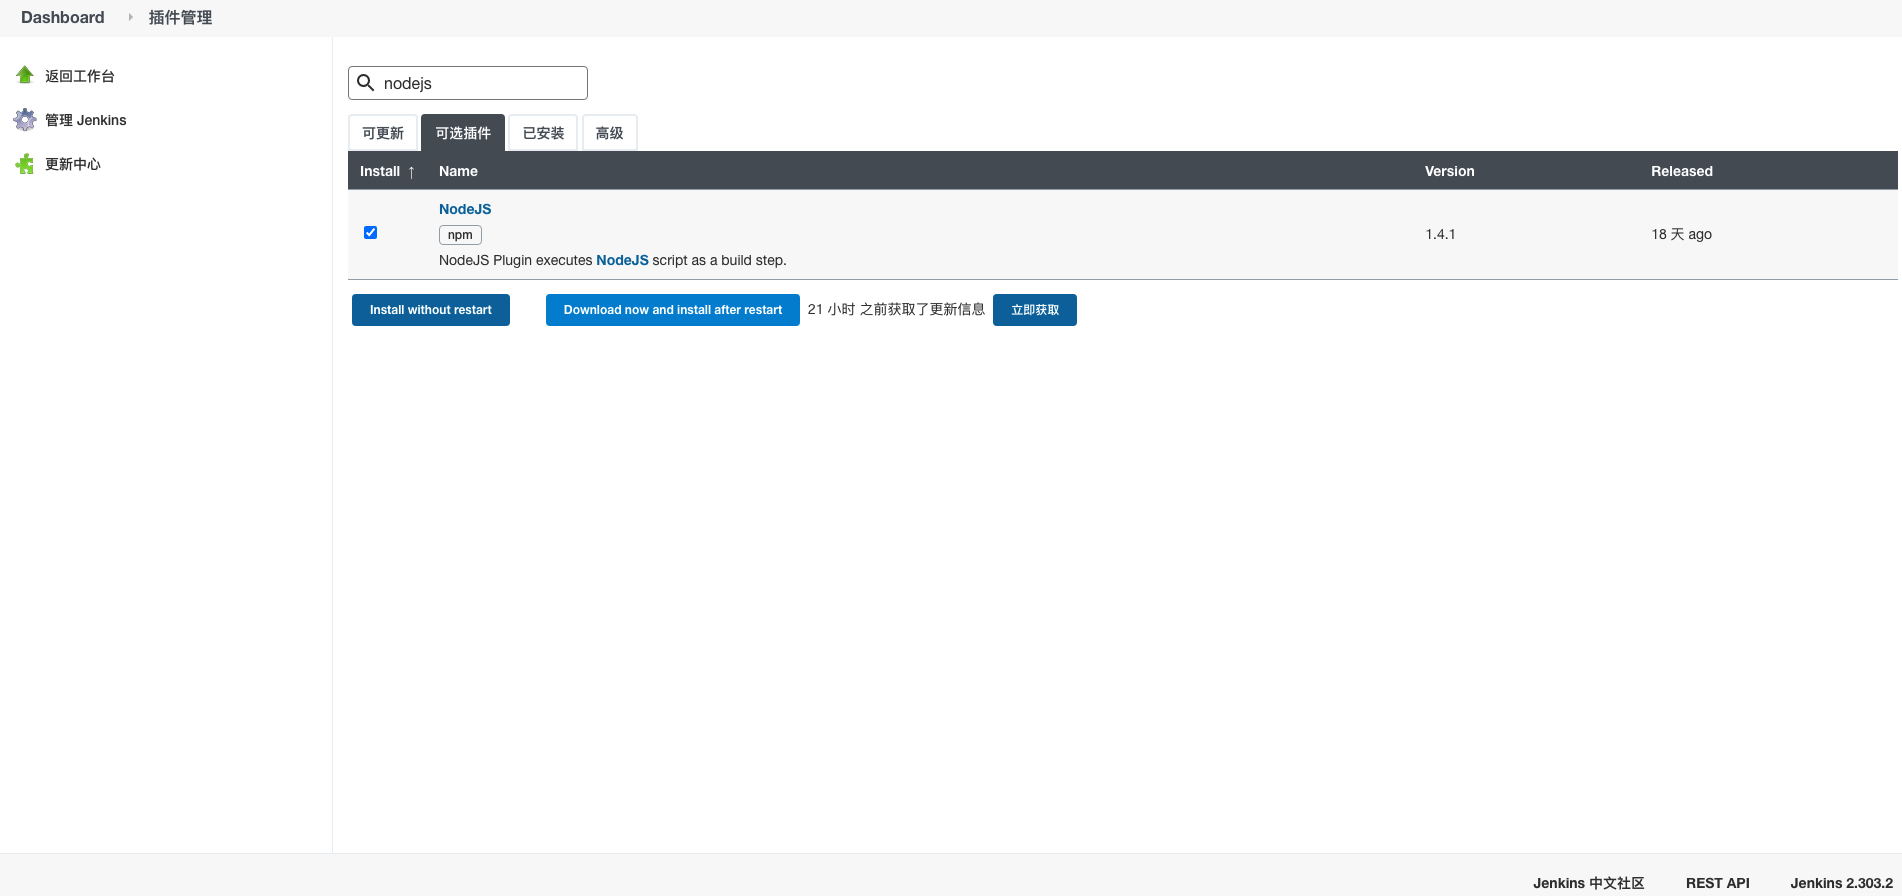Sort by the Install column header
Screen dimensions: 1902x896
(x=387, y=171)
